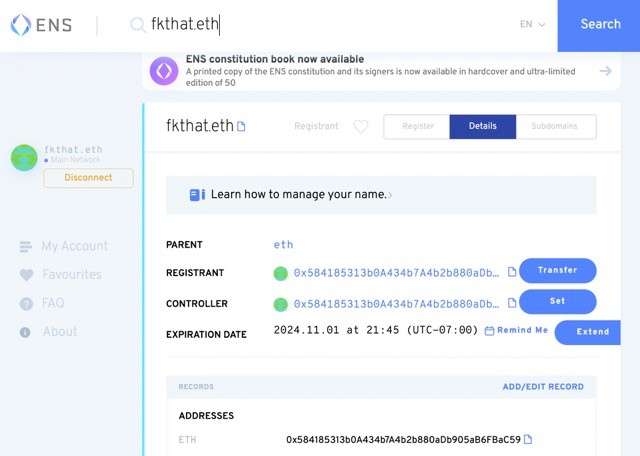Click the ENS constitution book banner icon

click(164, 71)
